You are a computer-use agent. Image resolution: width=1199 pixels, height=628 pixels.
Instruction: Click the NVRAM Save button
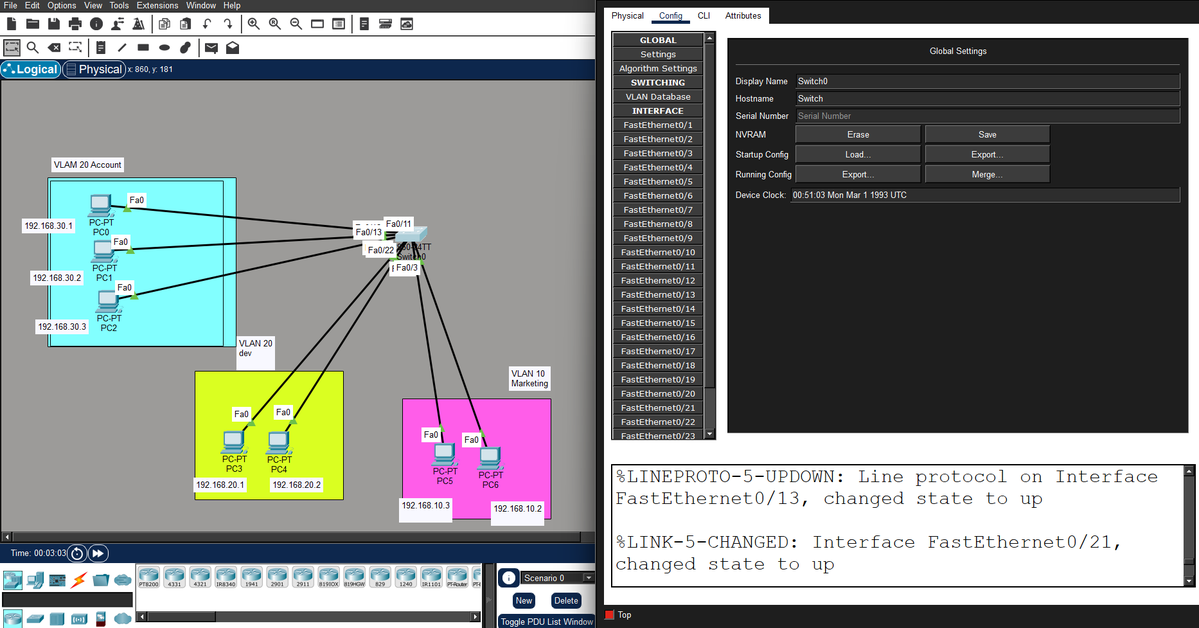(987, 135)
